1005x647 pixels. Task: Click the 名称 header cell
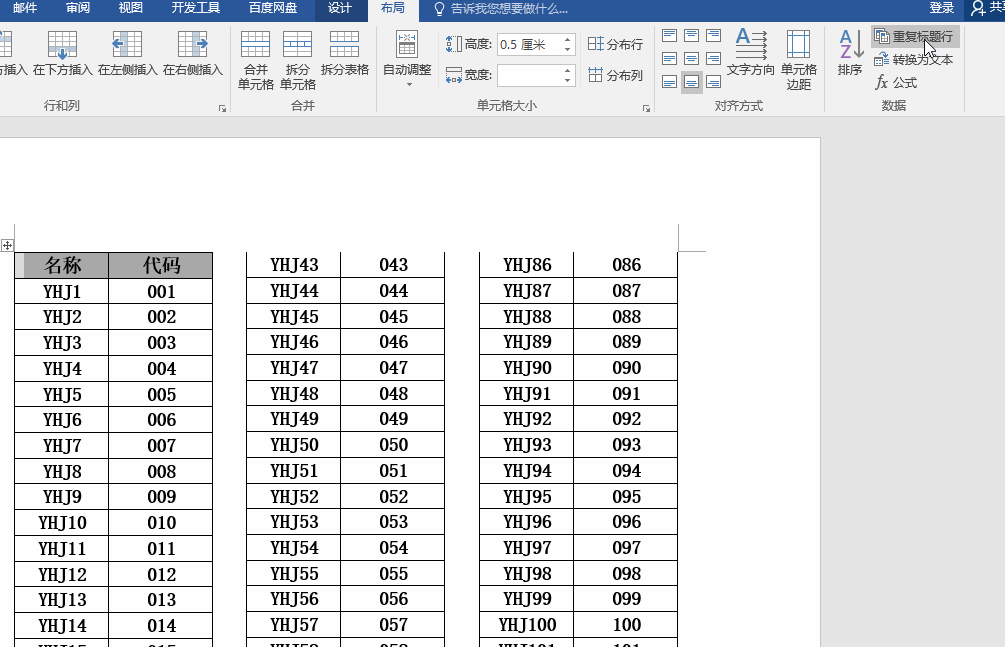click(62, 265)
